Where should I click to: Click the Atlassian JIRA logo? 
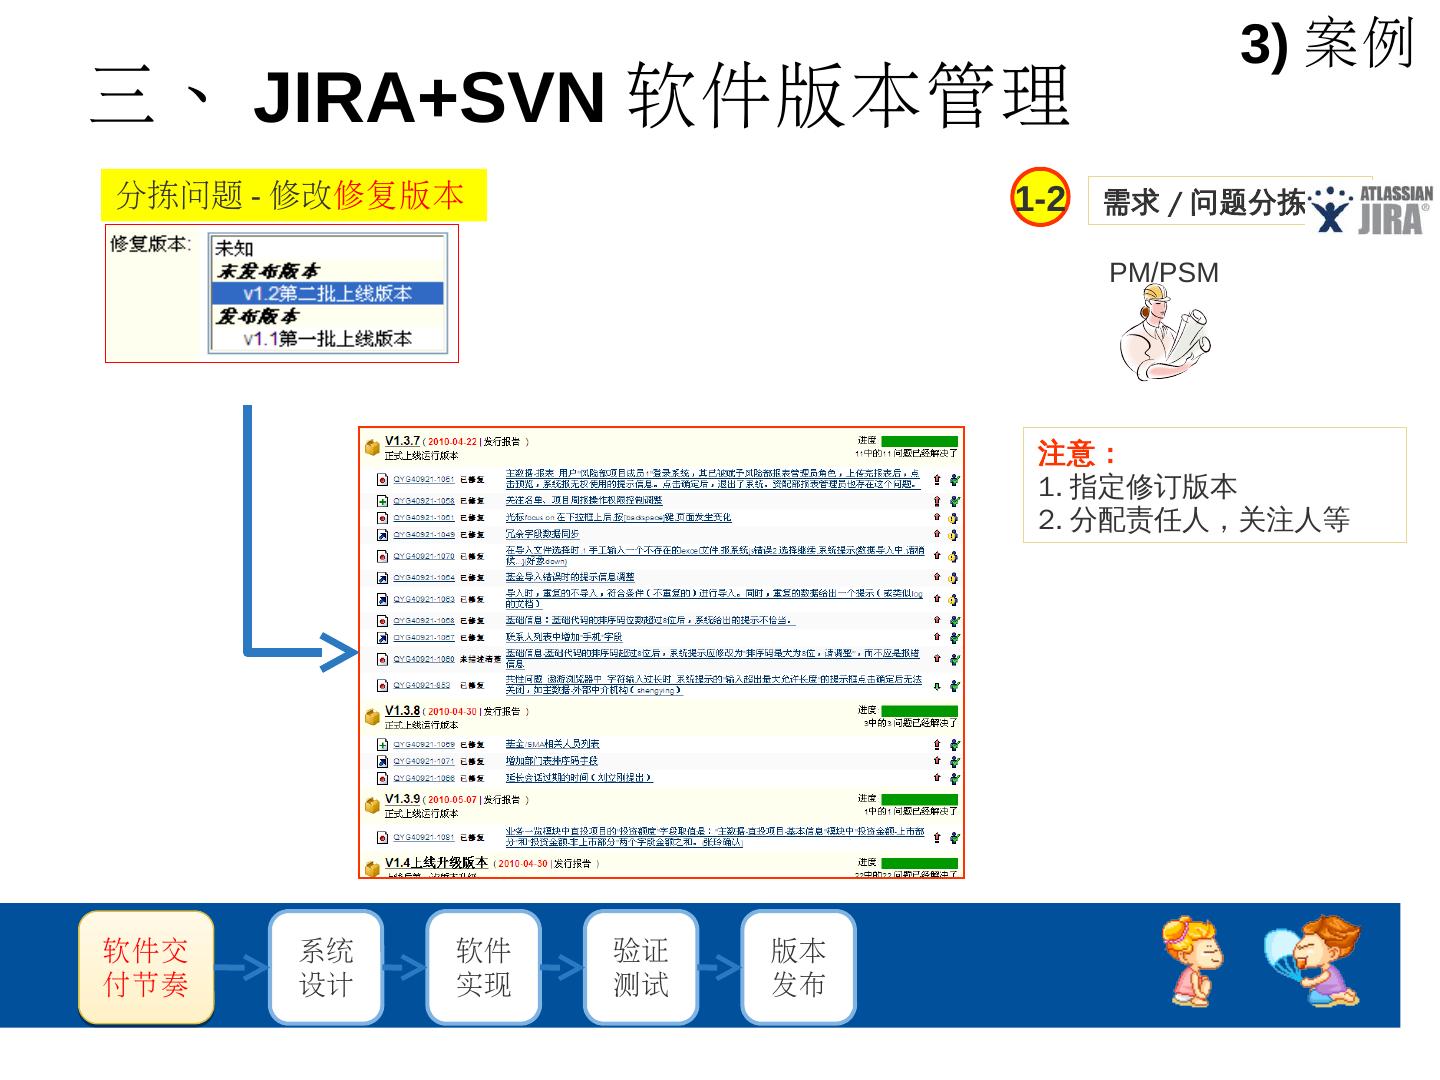click(1372, 208)
